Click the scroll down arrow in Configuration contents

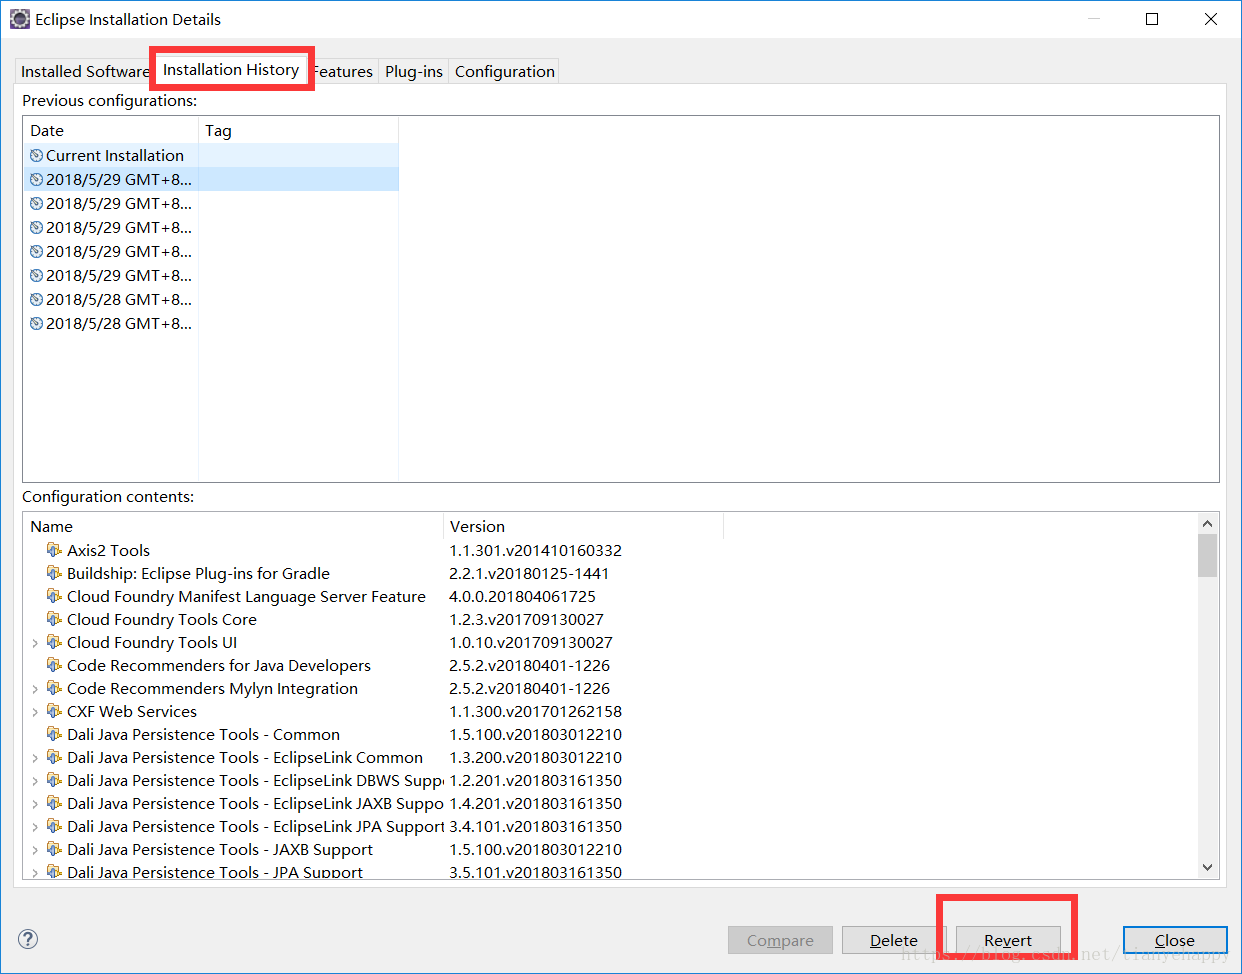coord(1207,868)
